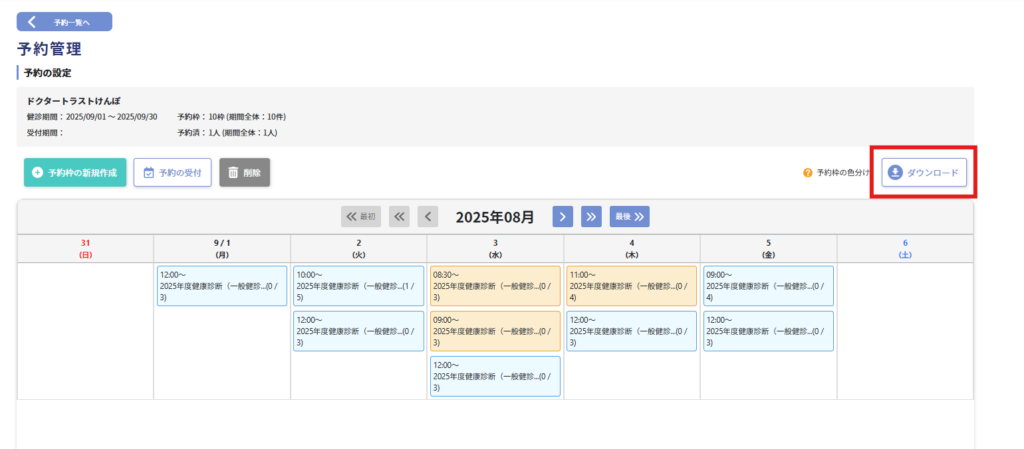Image resolution: width=1024 pixels, height=449 pixels.
Task: Go to next week with single-right arrow
Action: click(x=563, y=216)
